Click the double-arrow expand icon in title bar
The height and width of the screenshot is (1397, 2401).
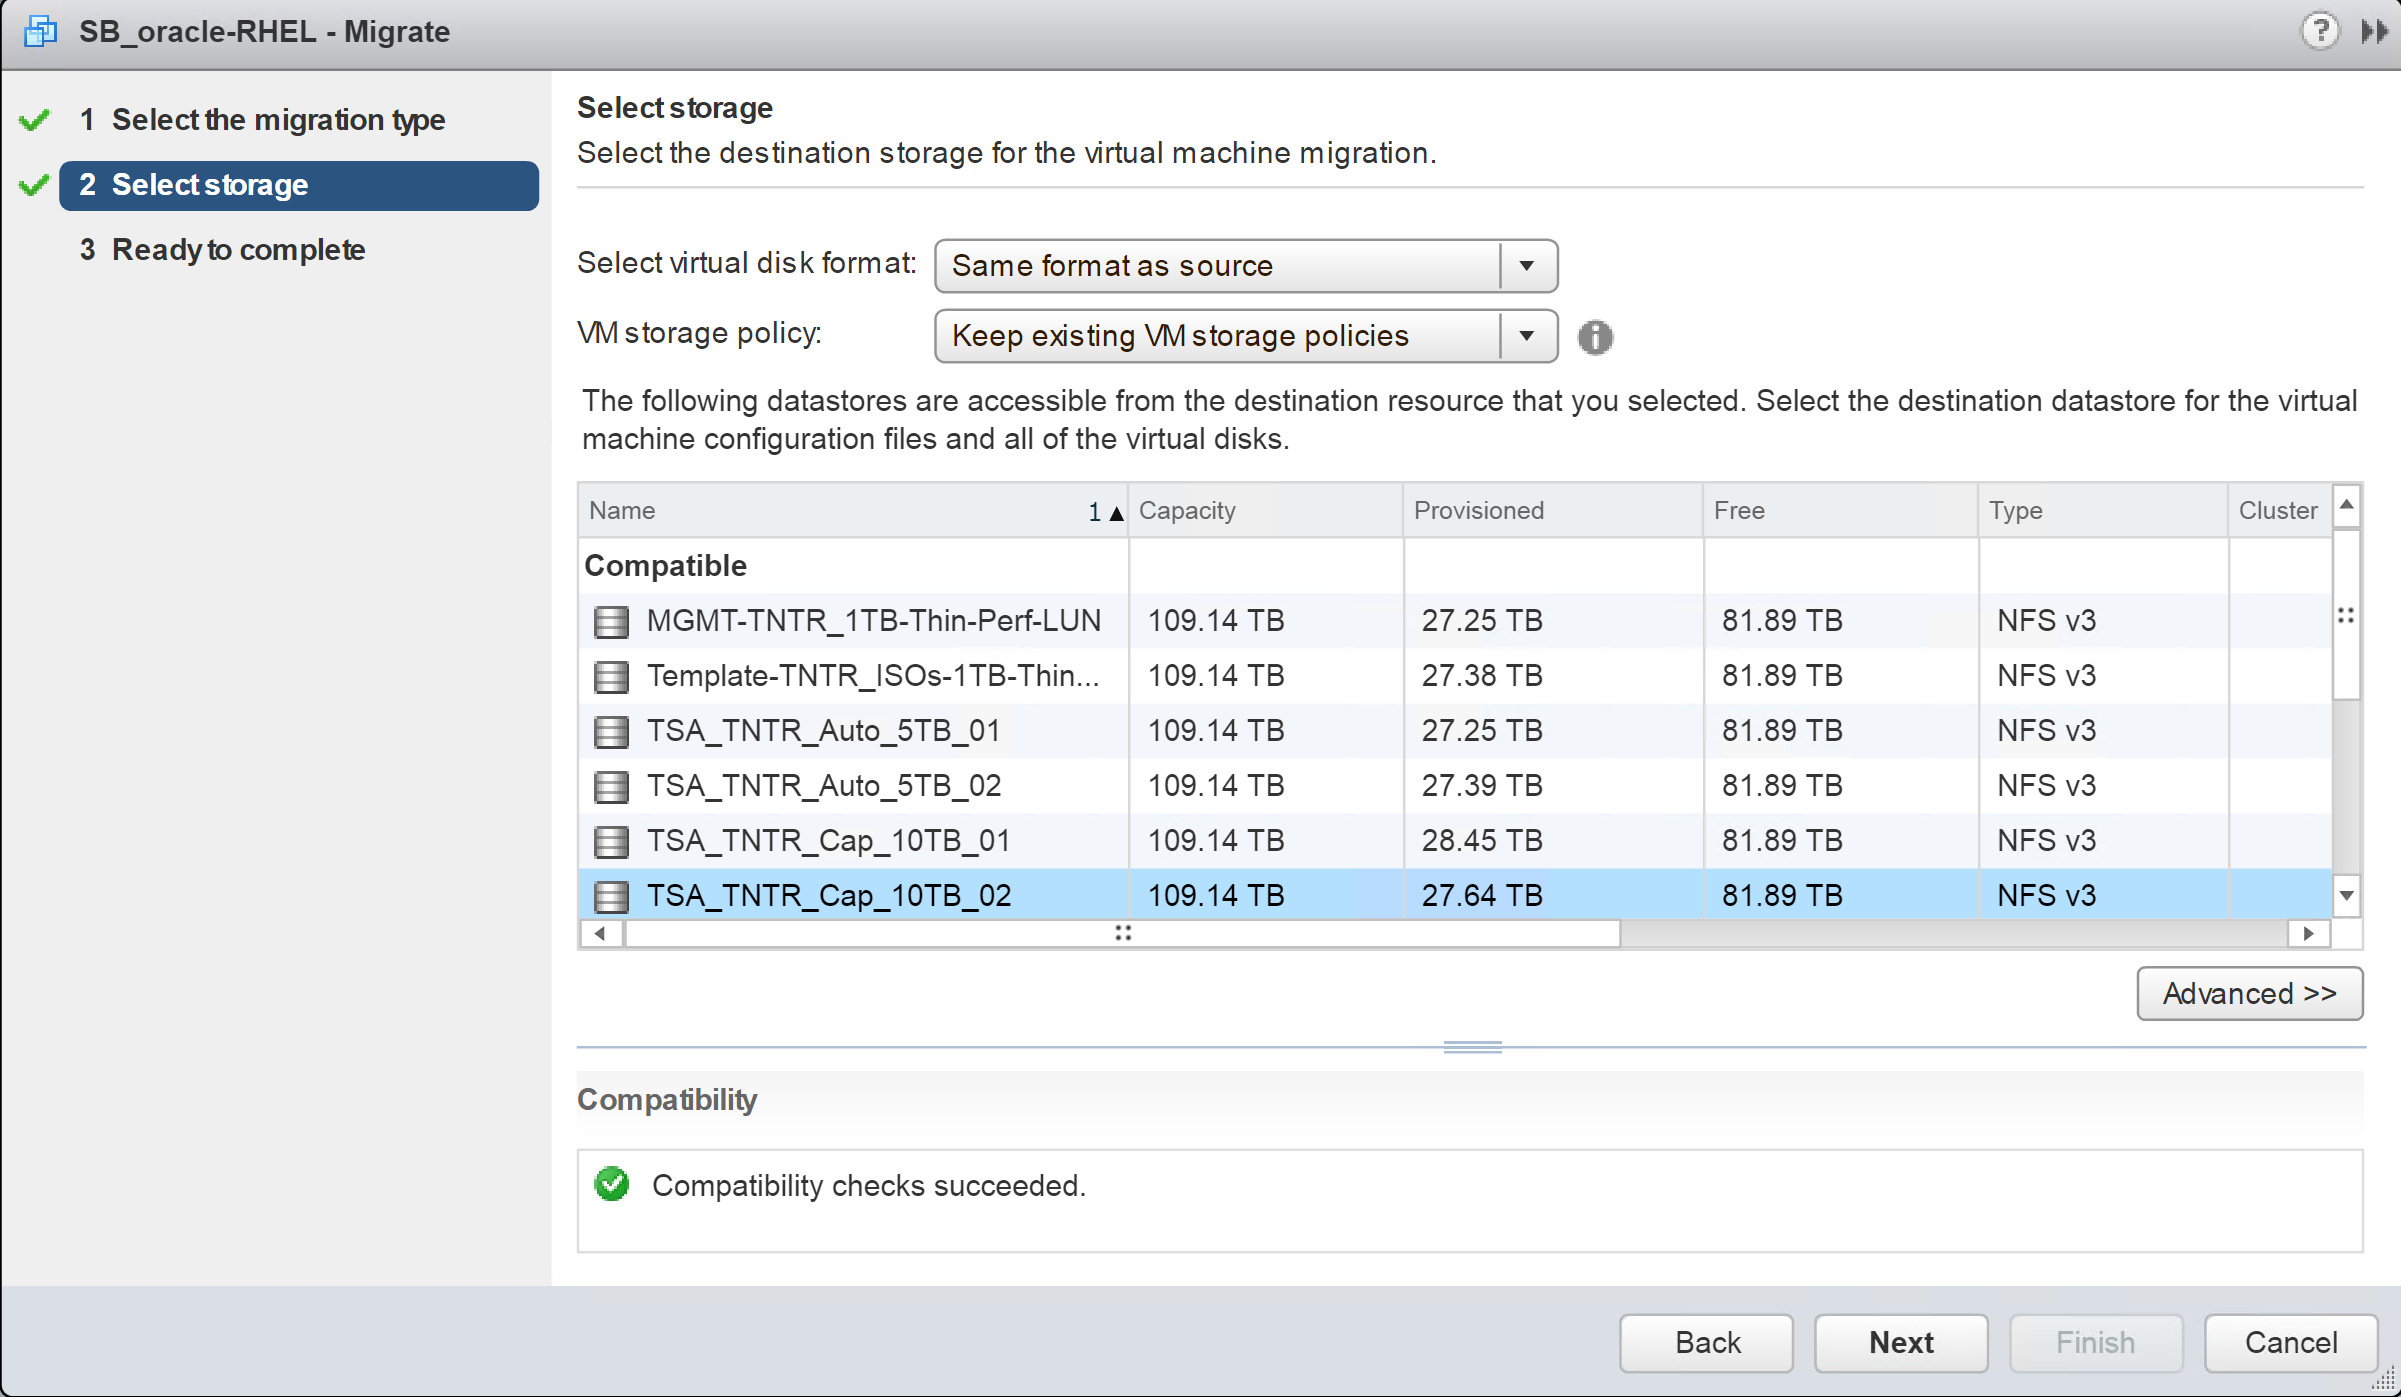coord(2374,31)
